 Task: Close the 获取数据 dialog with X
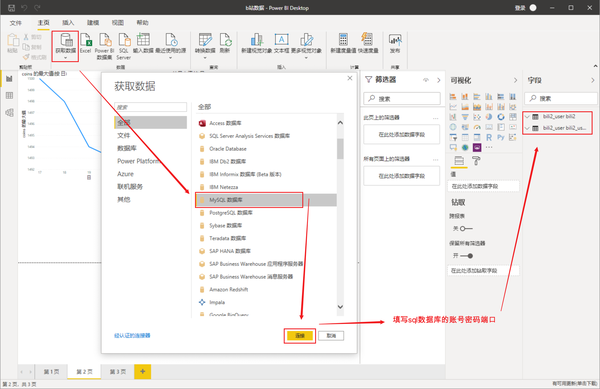click(350, 78)
